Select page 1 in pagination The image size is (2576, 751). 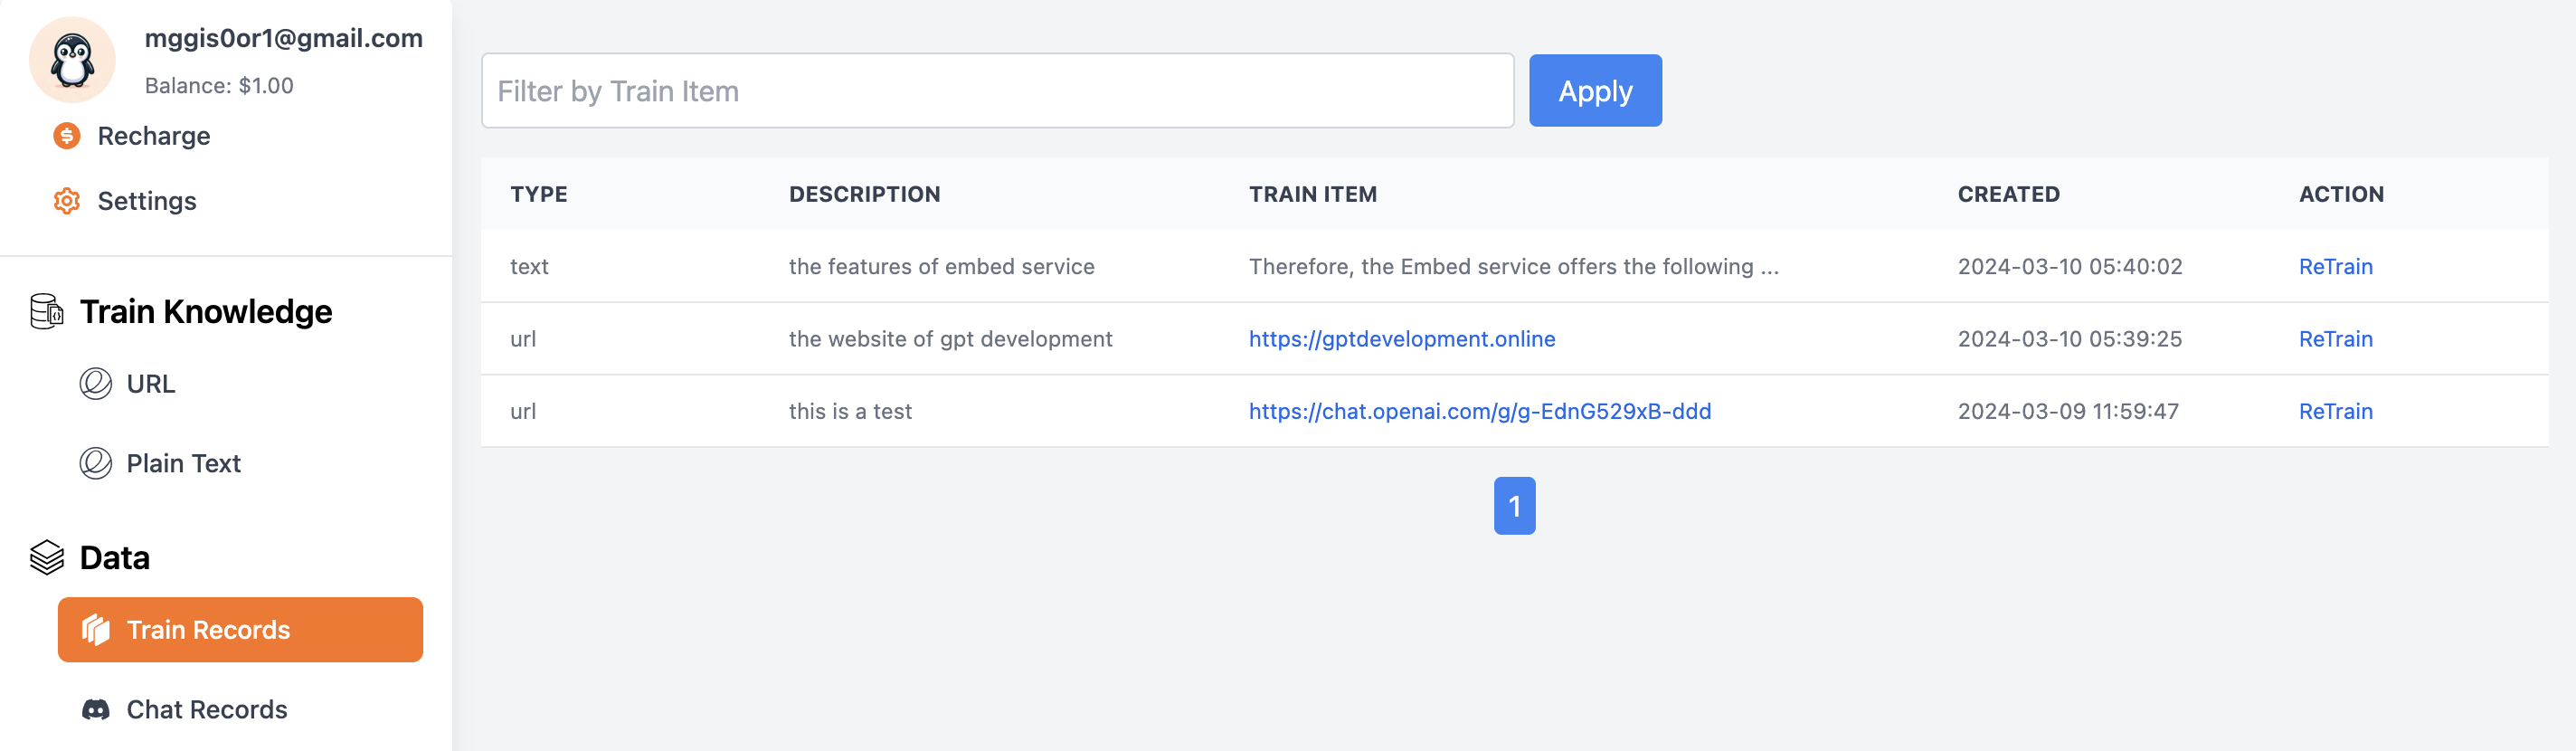(1514, 506)
